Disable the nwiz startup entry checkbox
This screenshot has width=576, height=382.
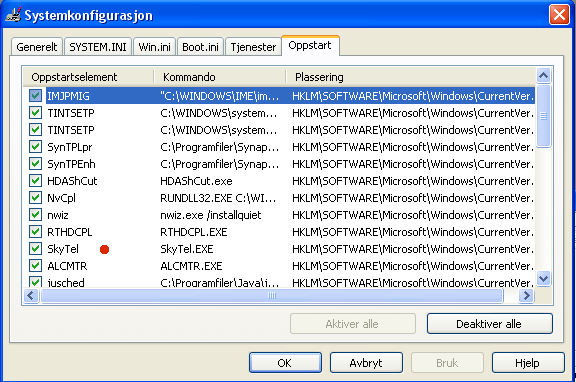coord(35,215)
